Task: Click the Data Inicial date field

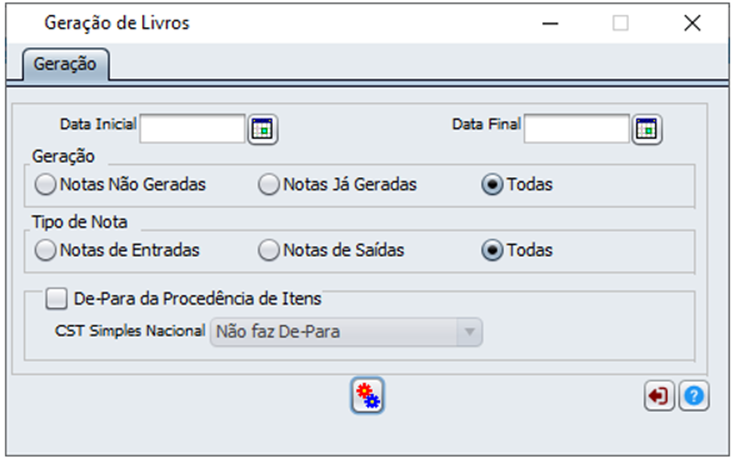Action: click(x=193, y=128)
